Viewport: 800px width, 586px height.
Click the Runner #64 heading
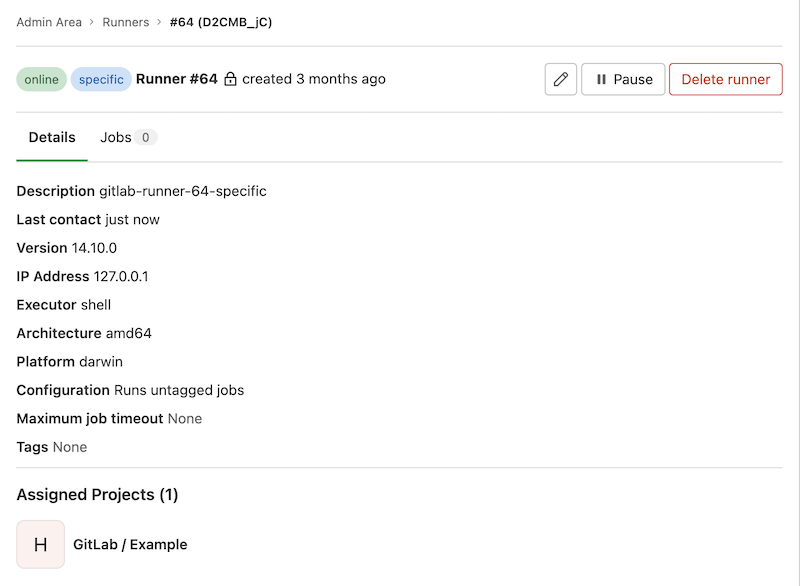point(176,79)
